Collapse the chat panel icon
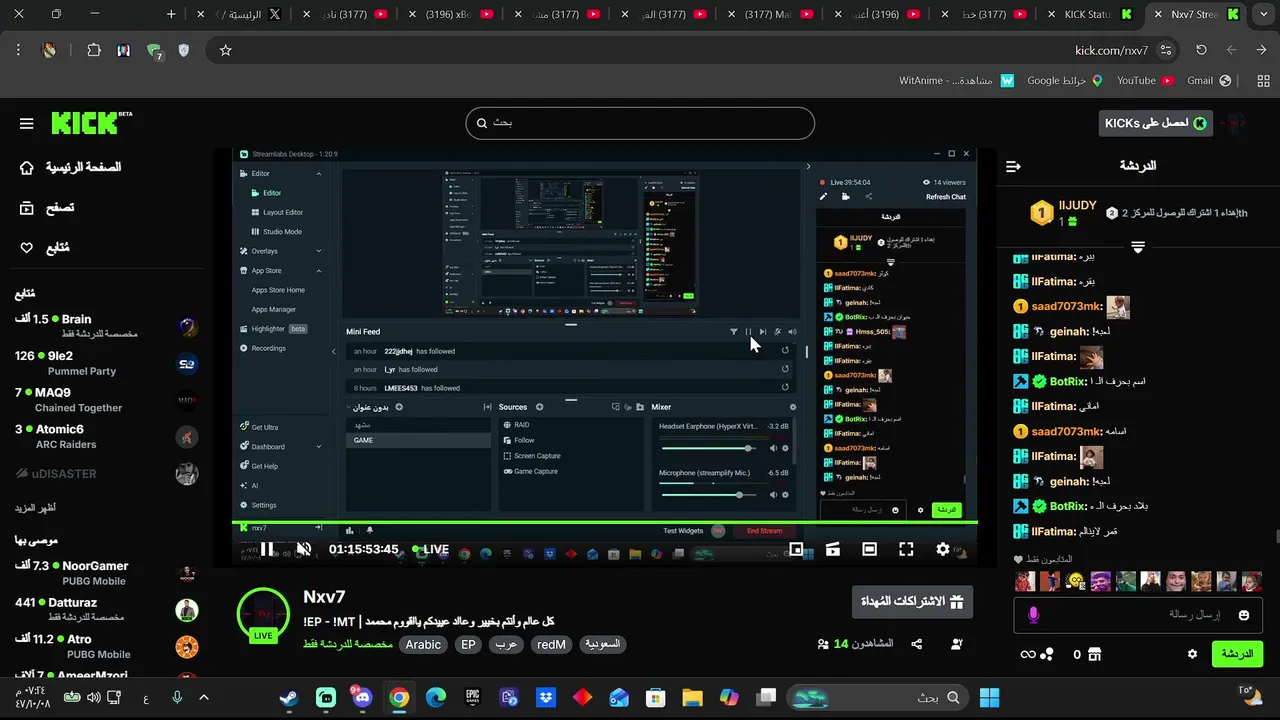 pyautogui.click(x=1013, y=166)
